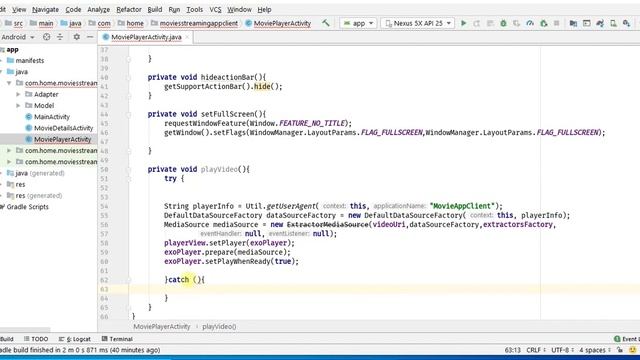Screen dimensions: 640x360
Task: Toggle fold marker at hideactionBar method line
Action: point(129,78)
